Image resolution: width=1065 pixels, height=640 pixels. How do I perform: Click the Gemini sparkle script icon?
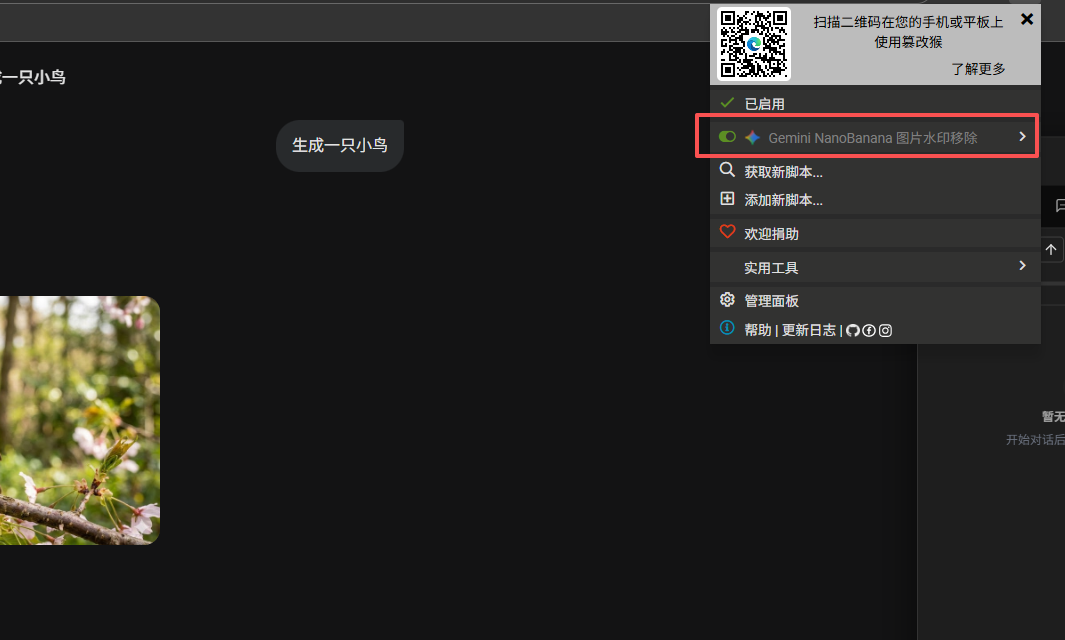753,137
